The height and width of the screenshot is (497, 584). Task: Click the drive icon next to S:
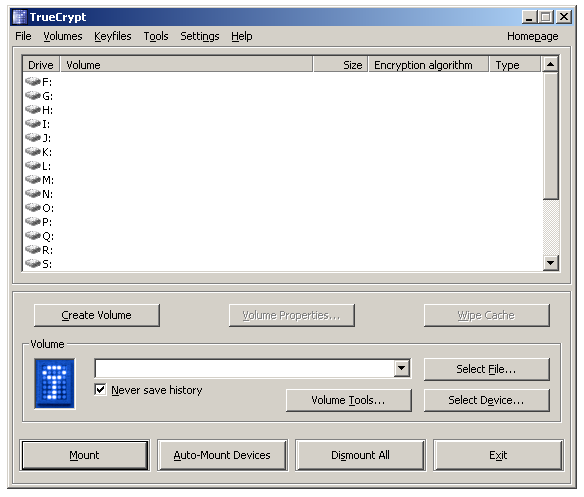(x=33, y=264)
